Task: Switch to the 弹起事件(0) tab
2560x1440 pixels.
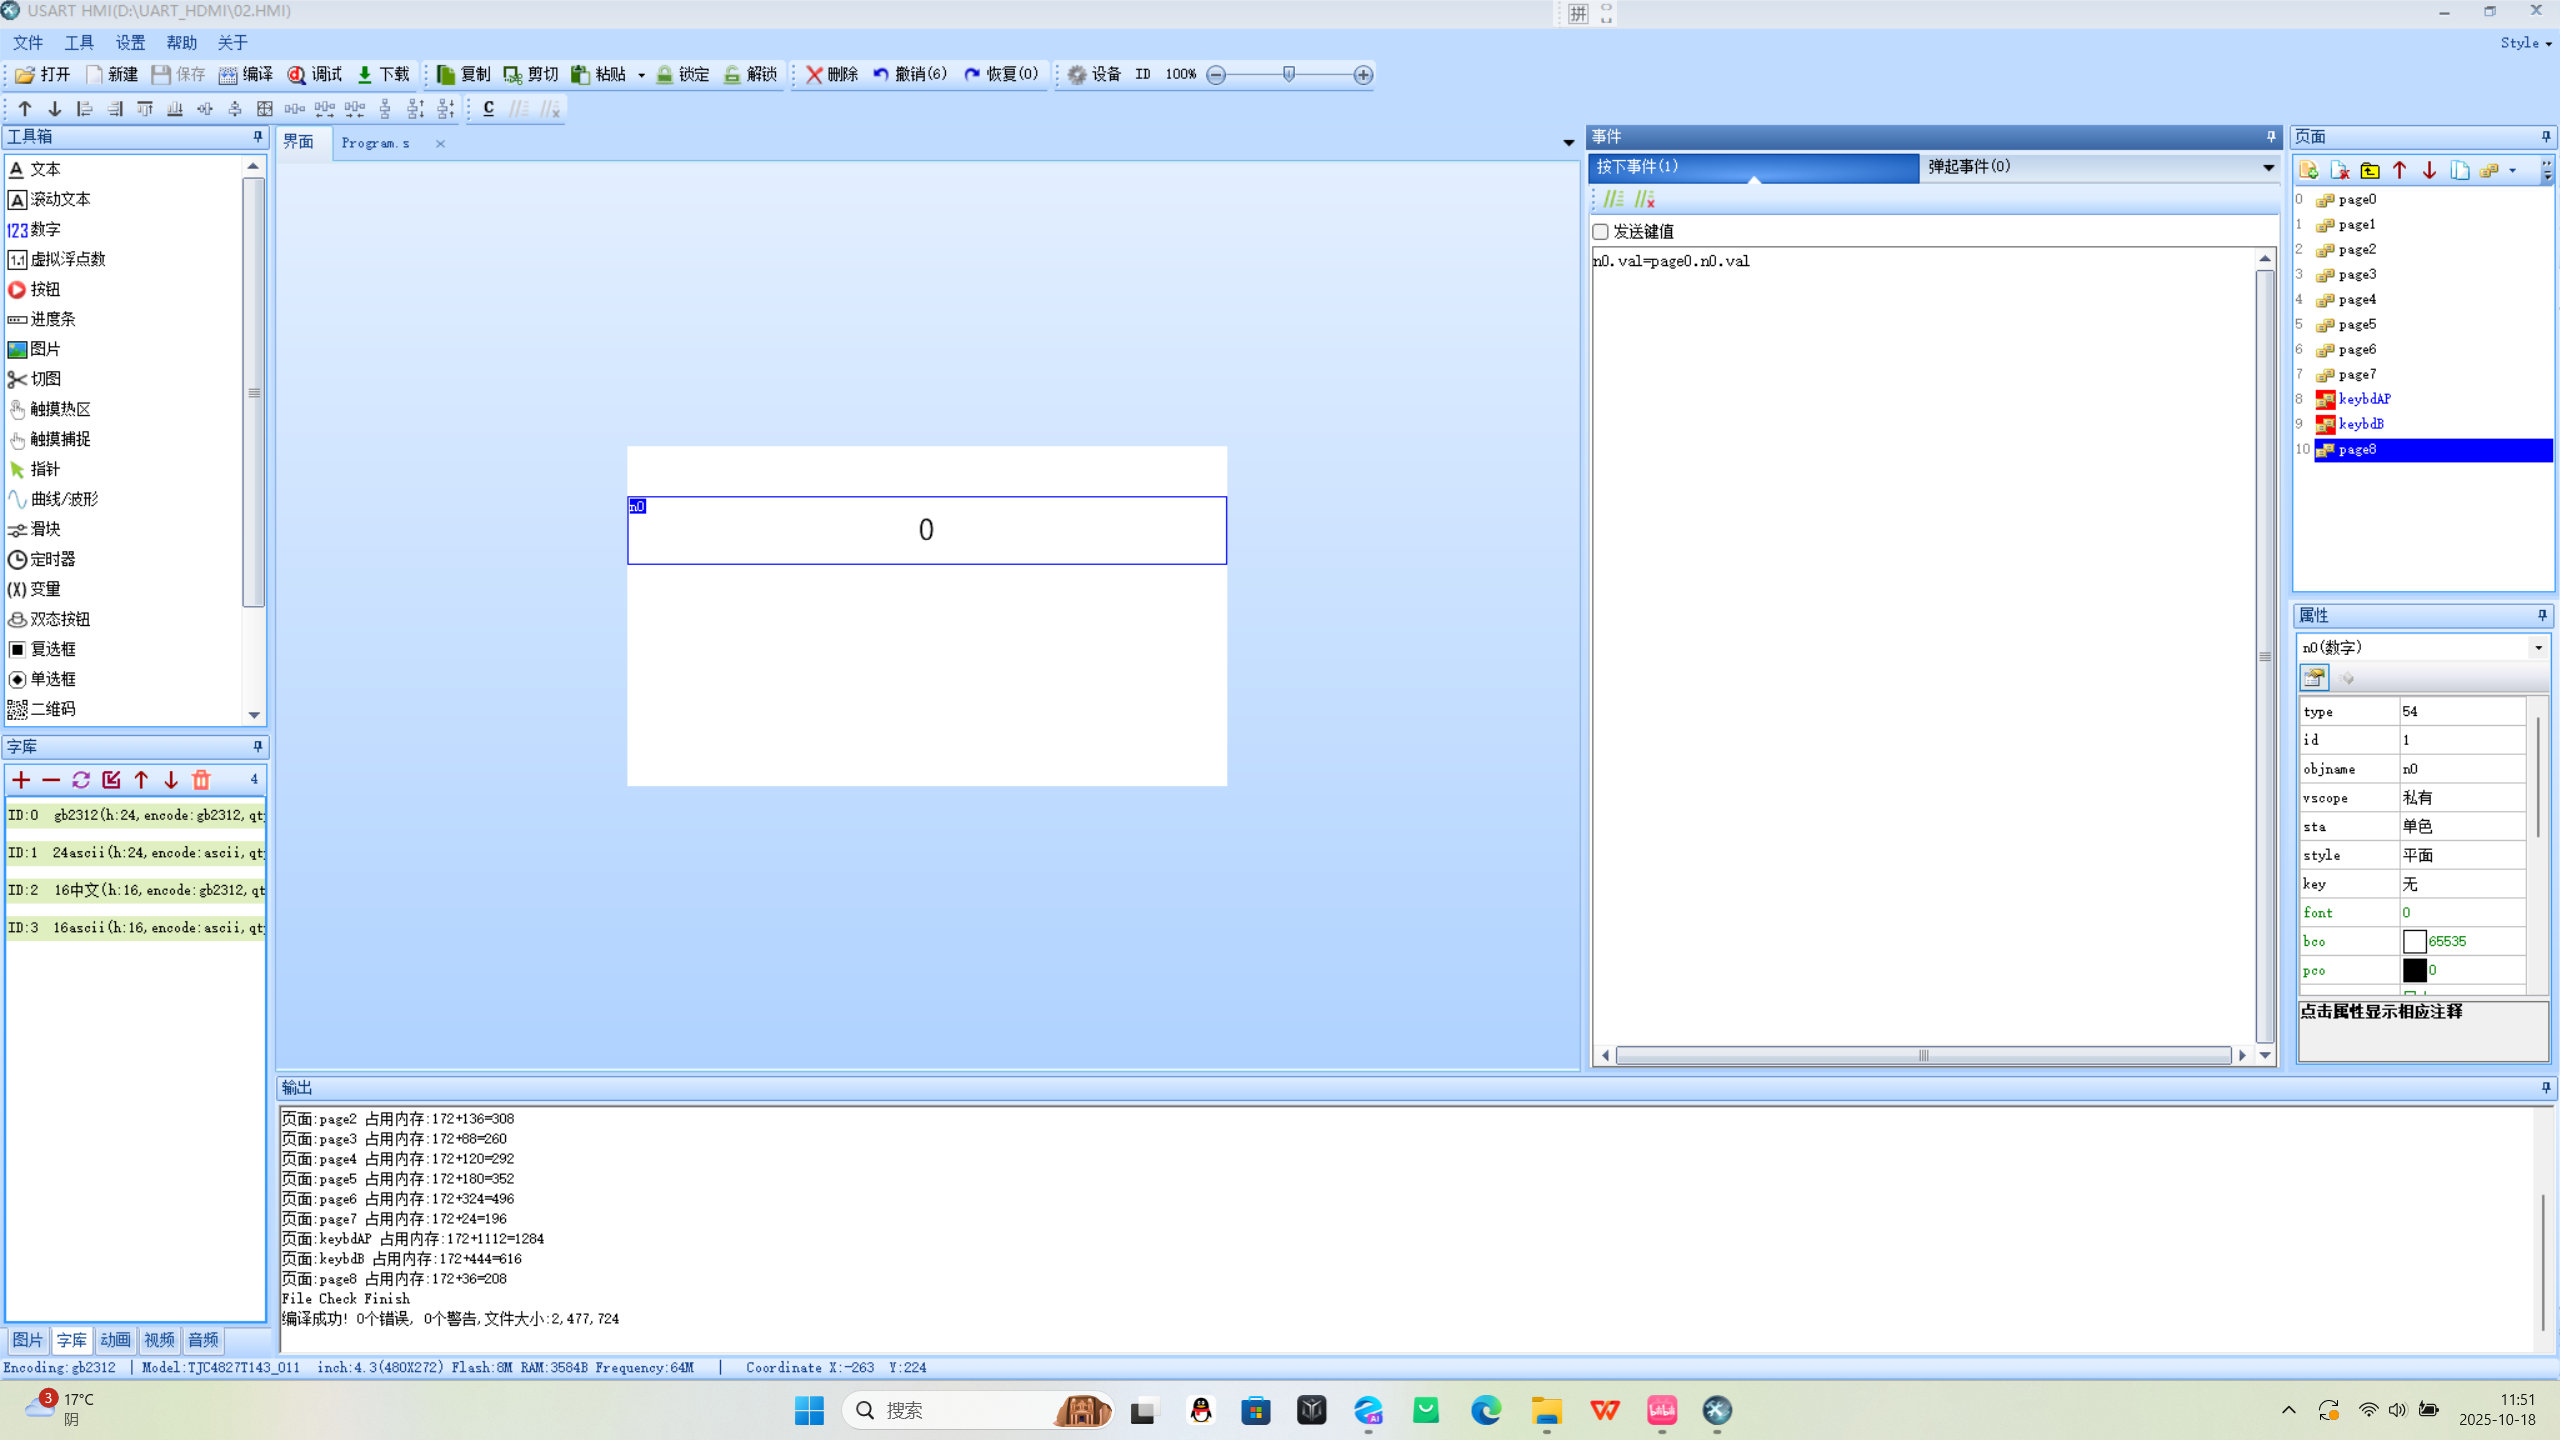Action: click(1969, 167)
